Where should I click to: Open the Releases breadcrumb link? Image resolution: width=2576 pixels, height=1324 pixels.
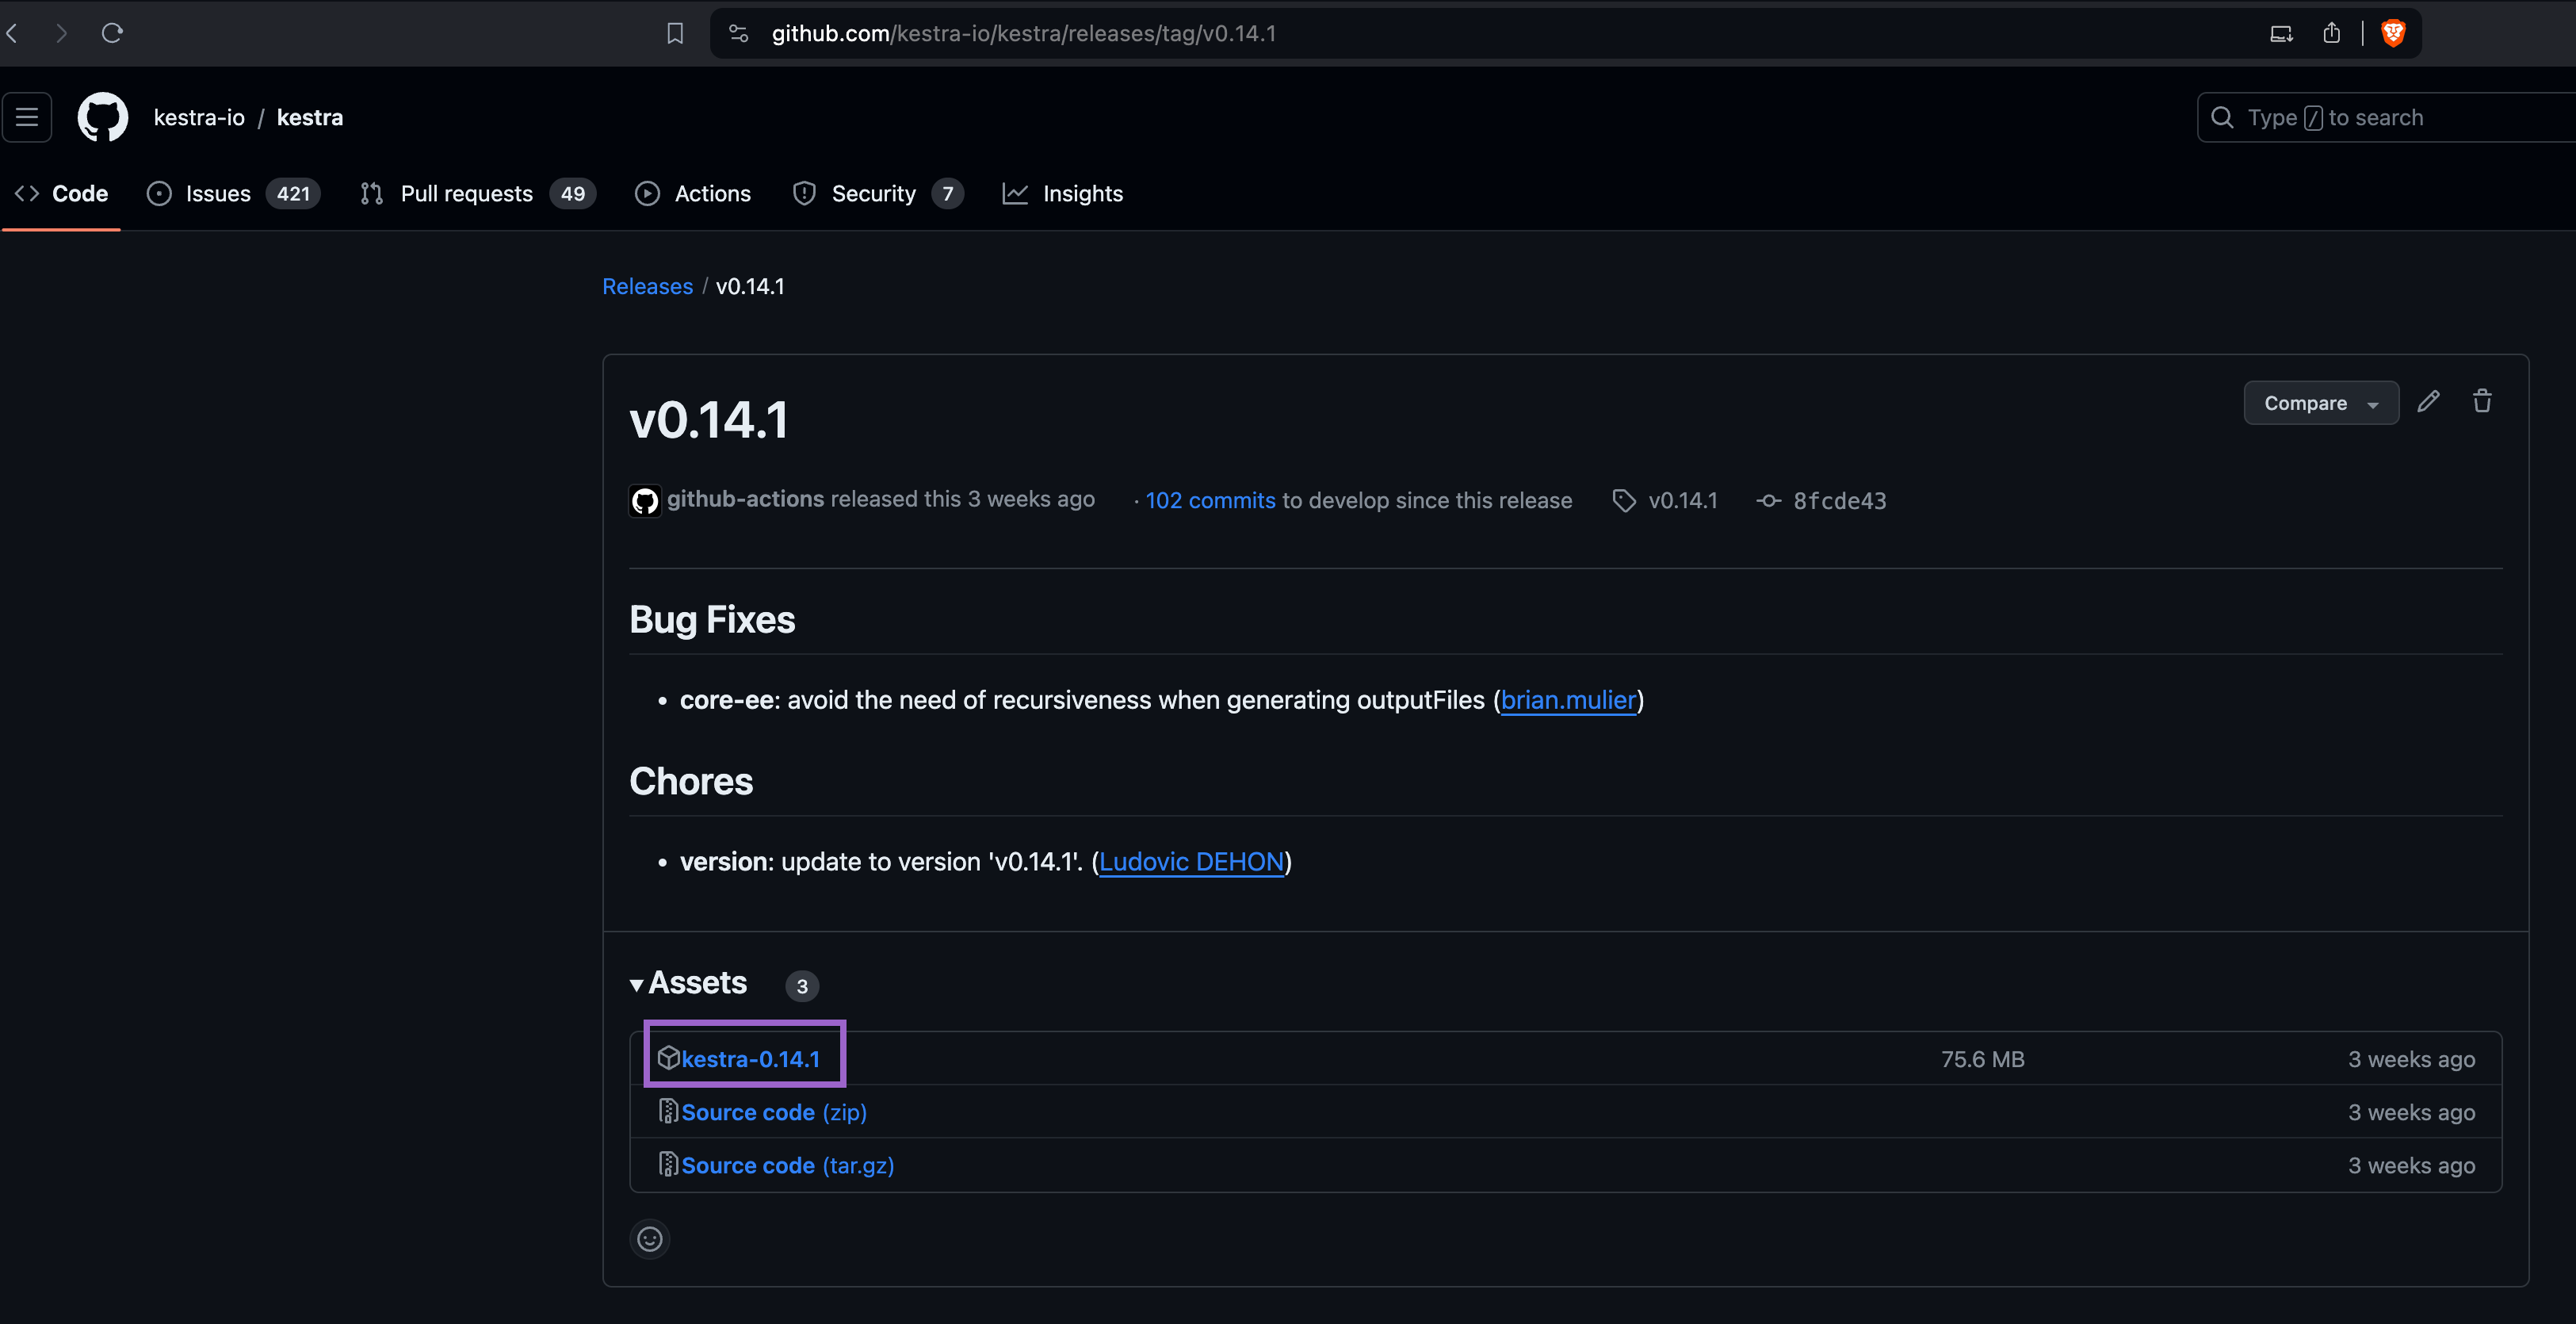[x=647, y=286]
